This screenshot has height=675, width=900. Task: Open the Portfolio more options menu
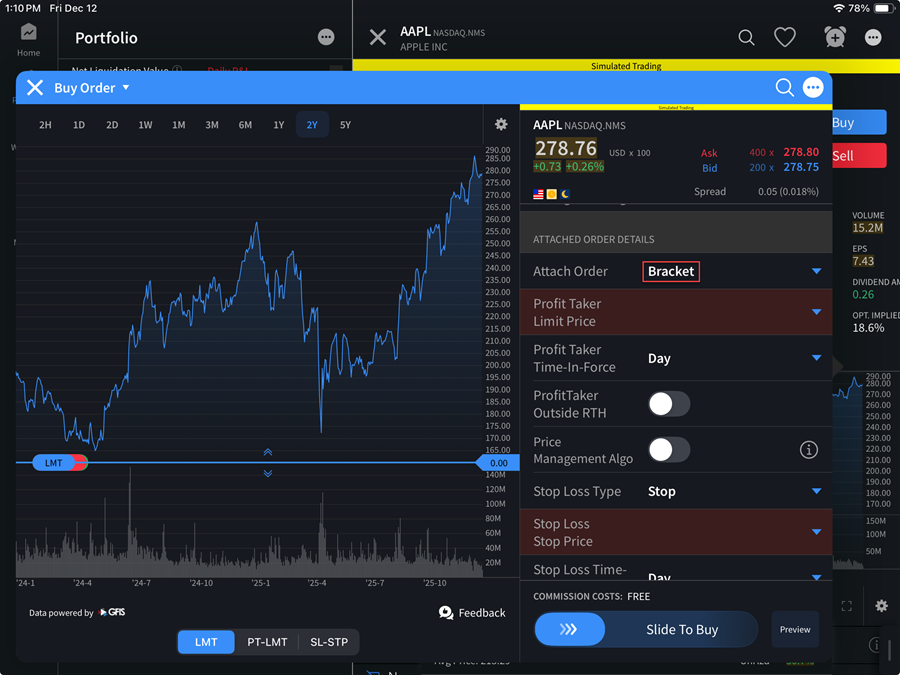coord(326,37)
